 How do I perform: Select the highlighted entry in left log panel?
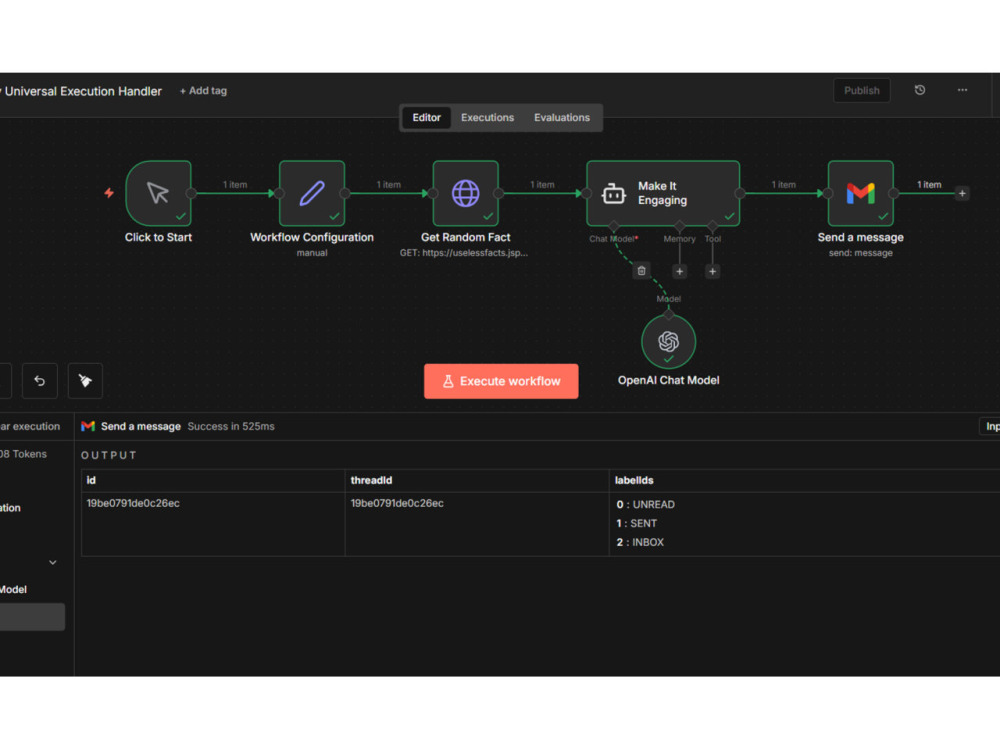click(x=32, y=617)
